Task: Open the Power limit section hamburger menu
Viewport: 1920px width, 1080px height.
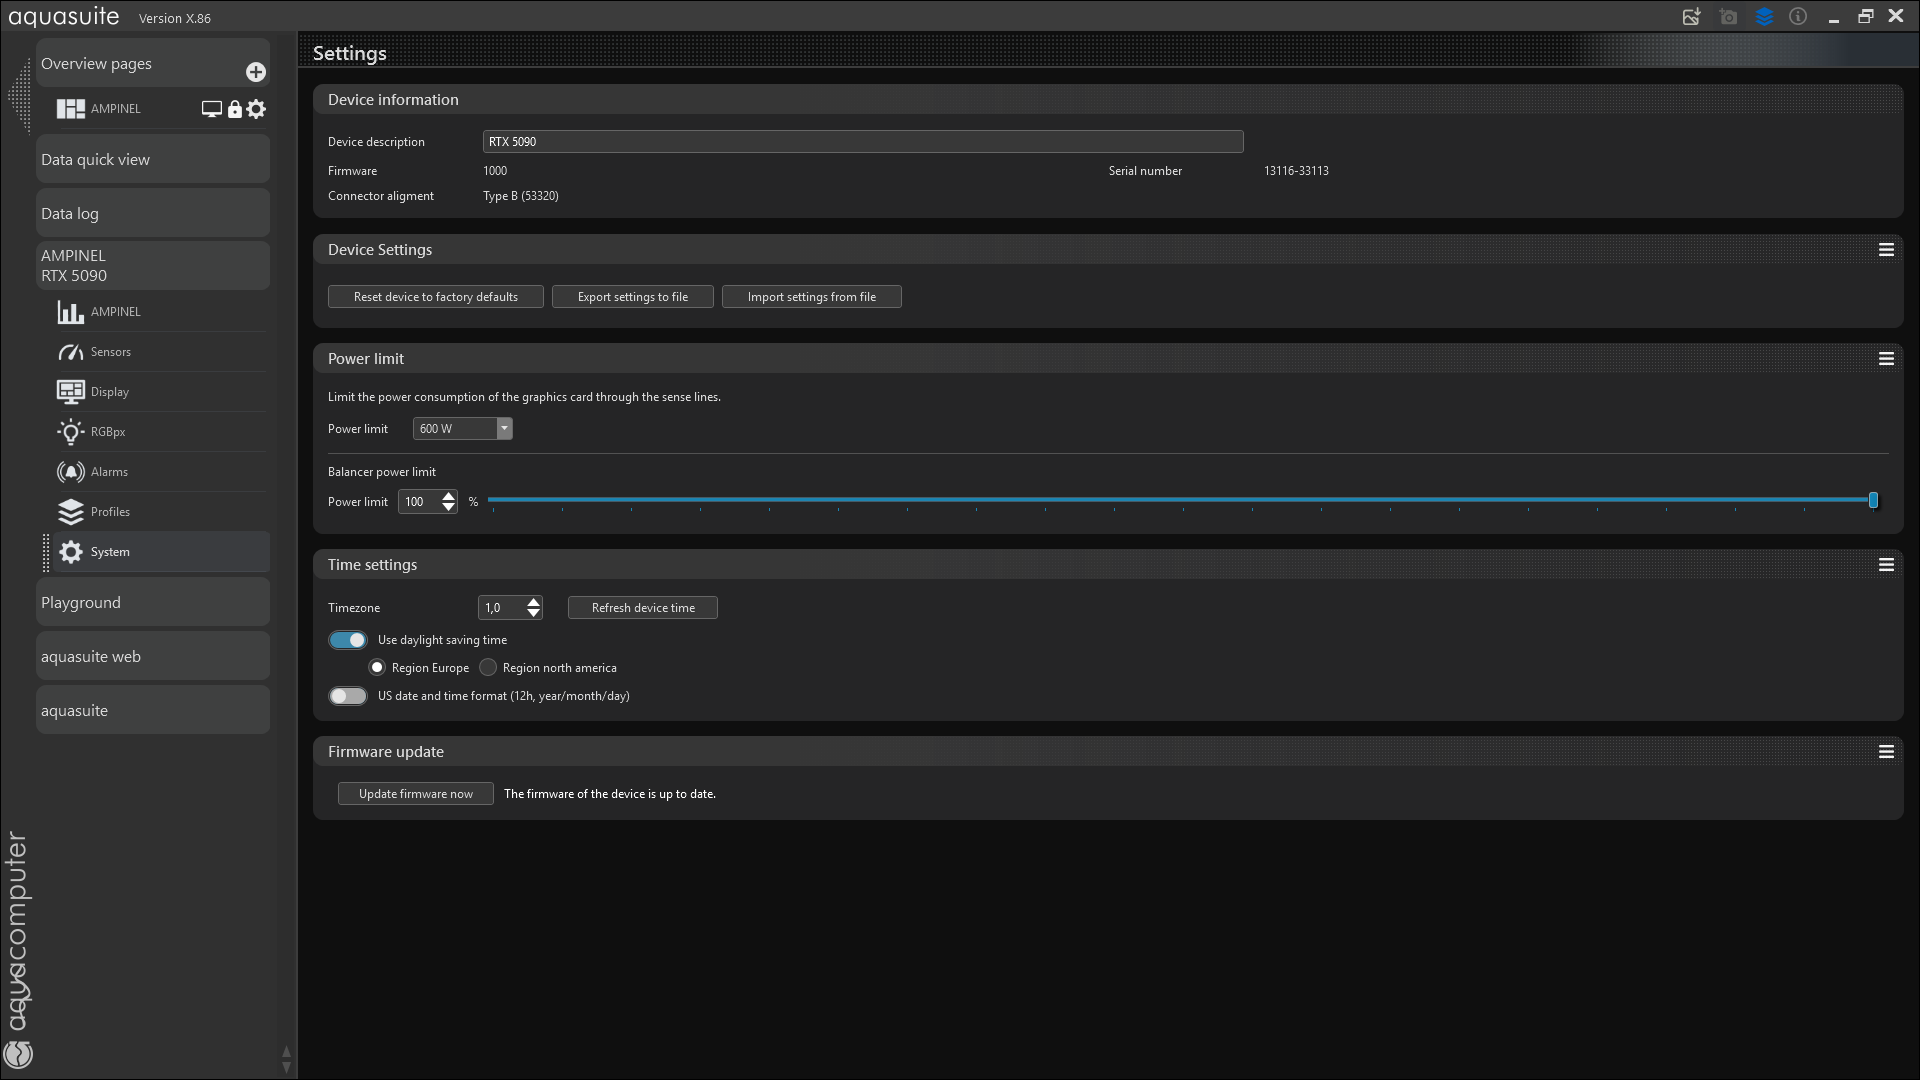Action: [1886, 359]
